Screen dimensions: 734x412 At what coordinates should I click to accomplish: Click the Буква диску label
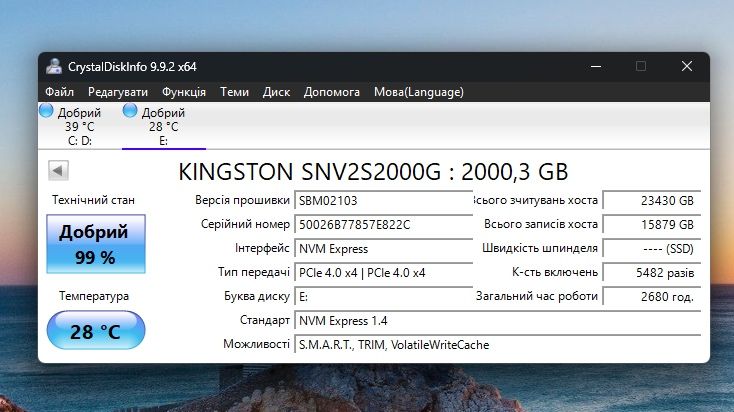point(257,296)
